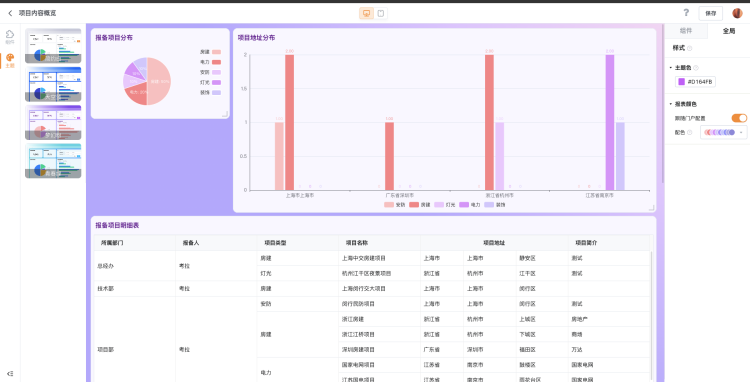750x382 pixels.
Task: Open the 配色 color scheme dropdown
Action: tap(724, 132)
